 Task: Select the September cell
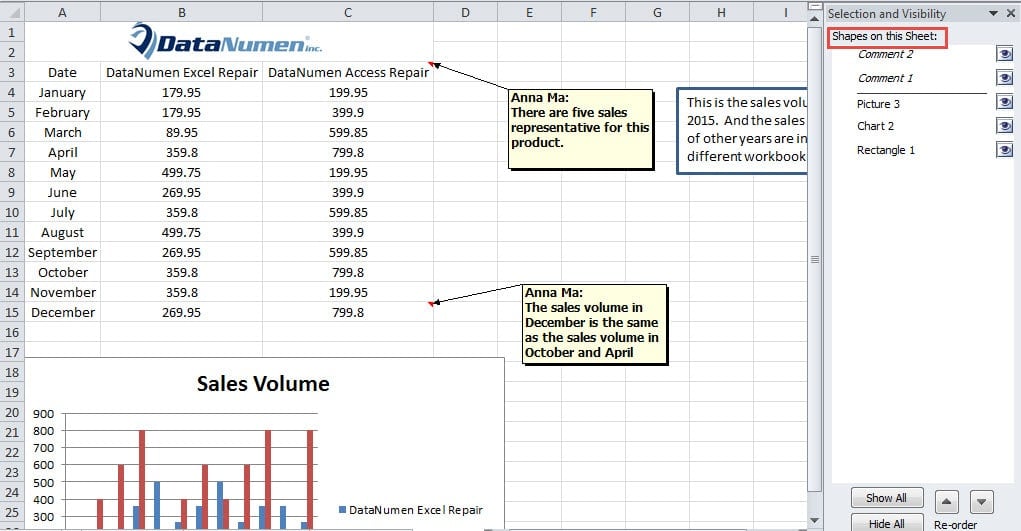63,252
